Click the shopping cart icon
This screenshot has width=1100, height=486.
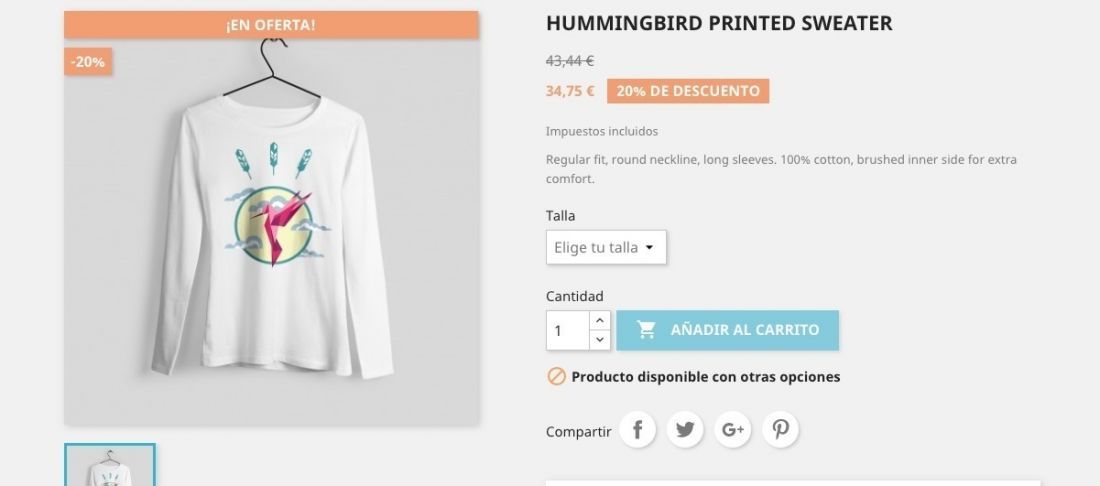(x=646, y=330)
